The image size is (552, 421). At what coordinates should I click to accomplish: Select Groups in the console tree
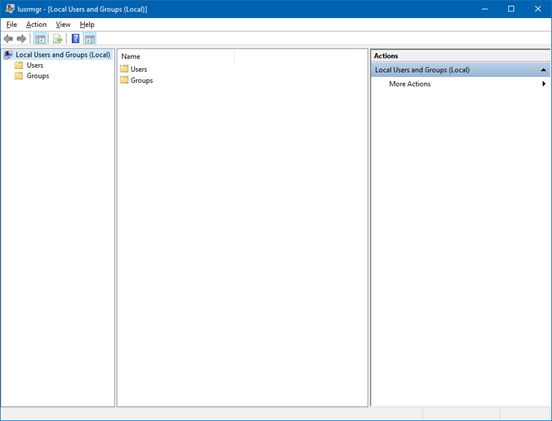tap(38, 76)
